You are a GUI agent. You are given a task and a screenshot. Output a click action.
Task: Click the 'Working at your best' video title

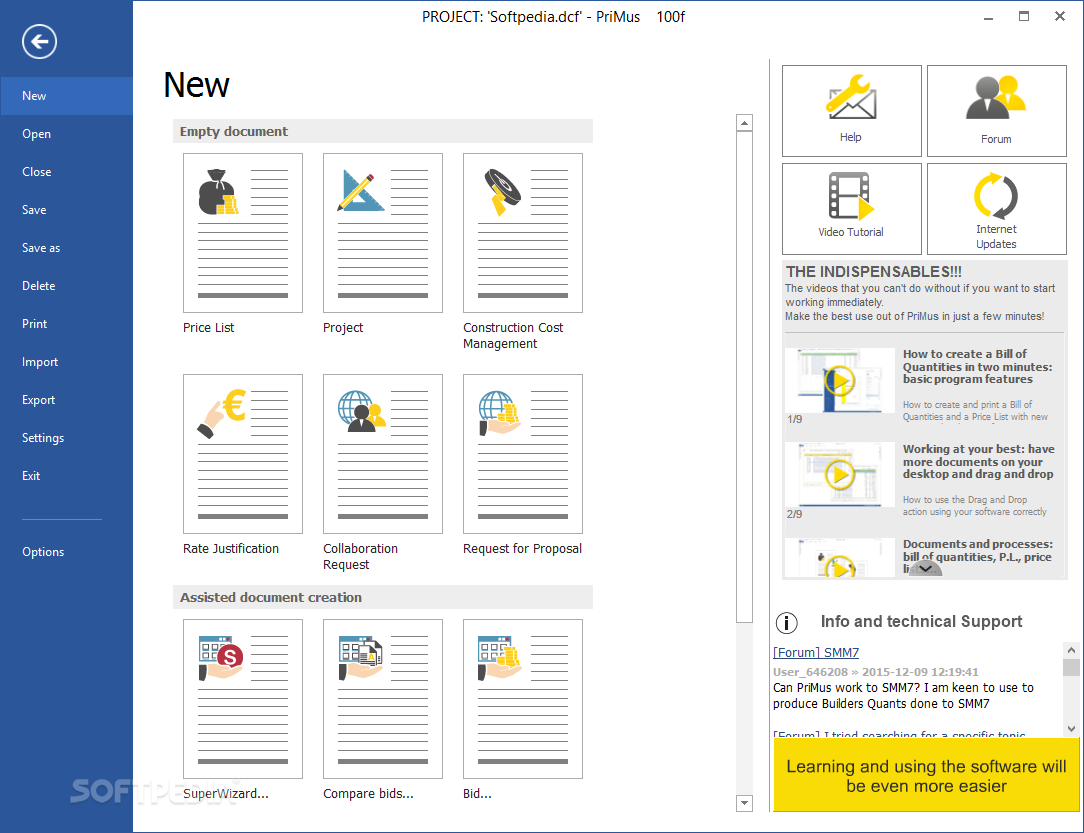[978, 462]
